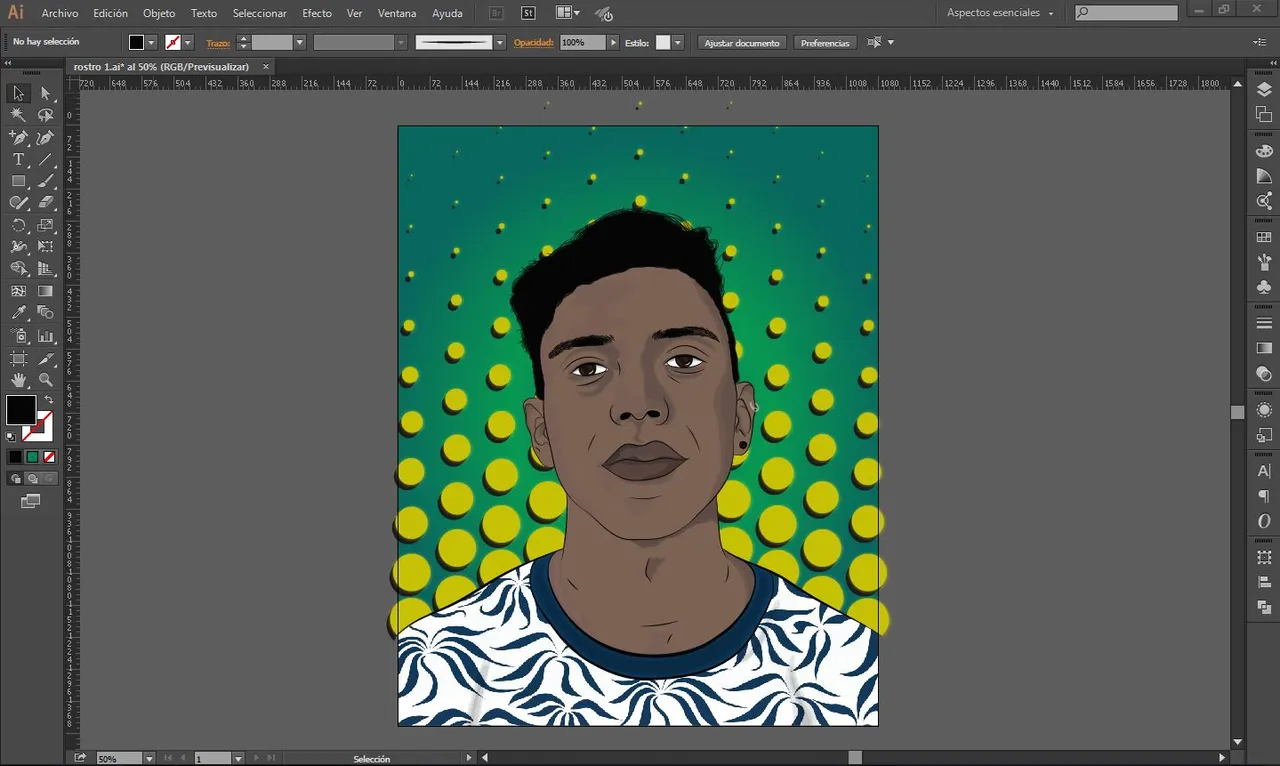Open the Transparency panel icon
Screen dimensions: 1280x766
point(1264,374)
